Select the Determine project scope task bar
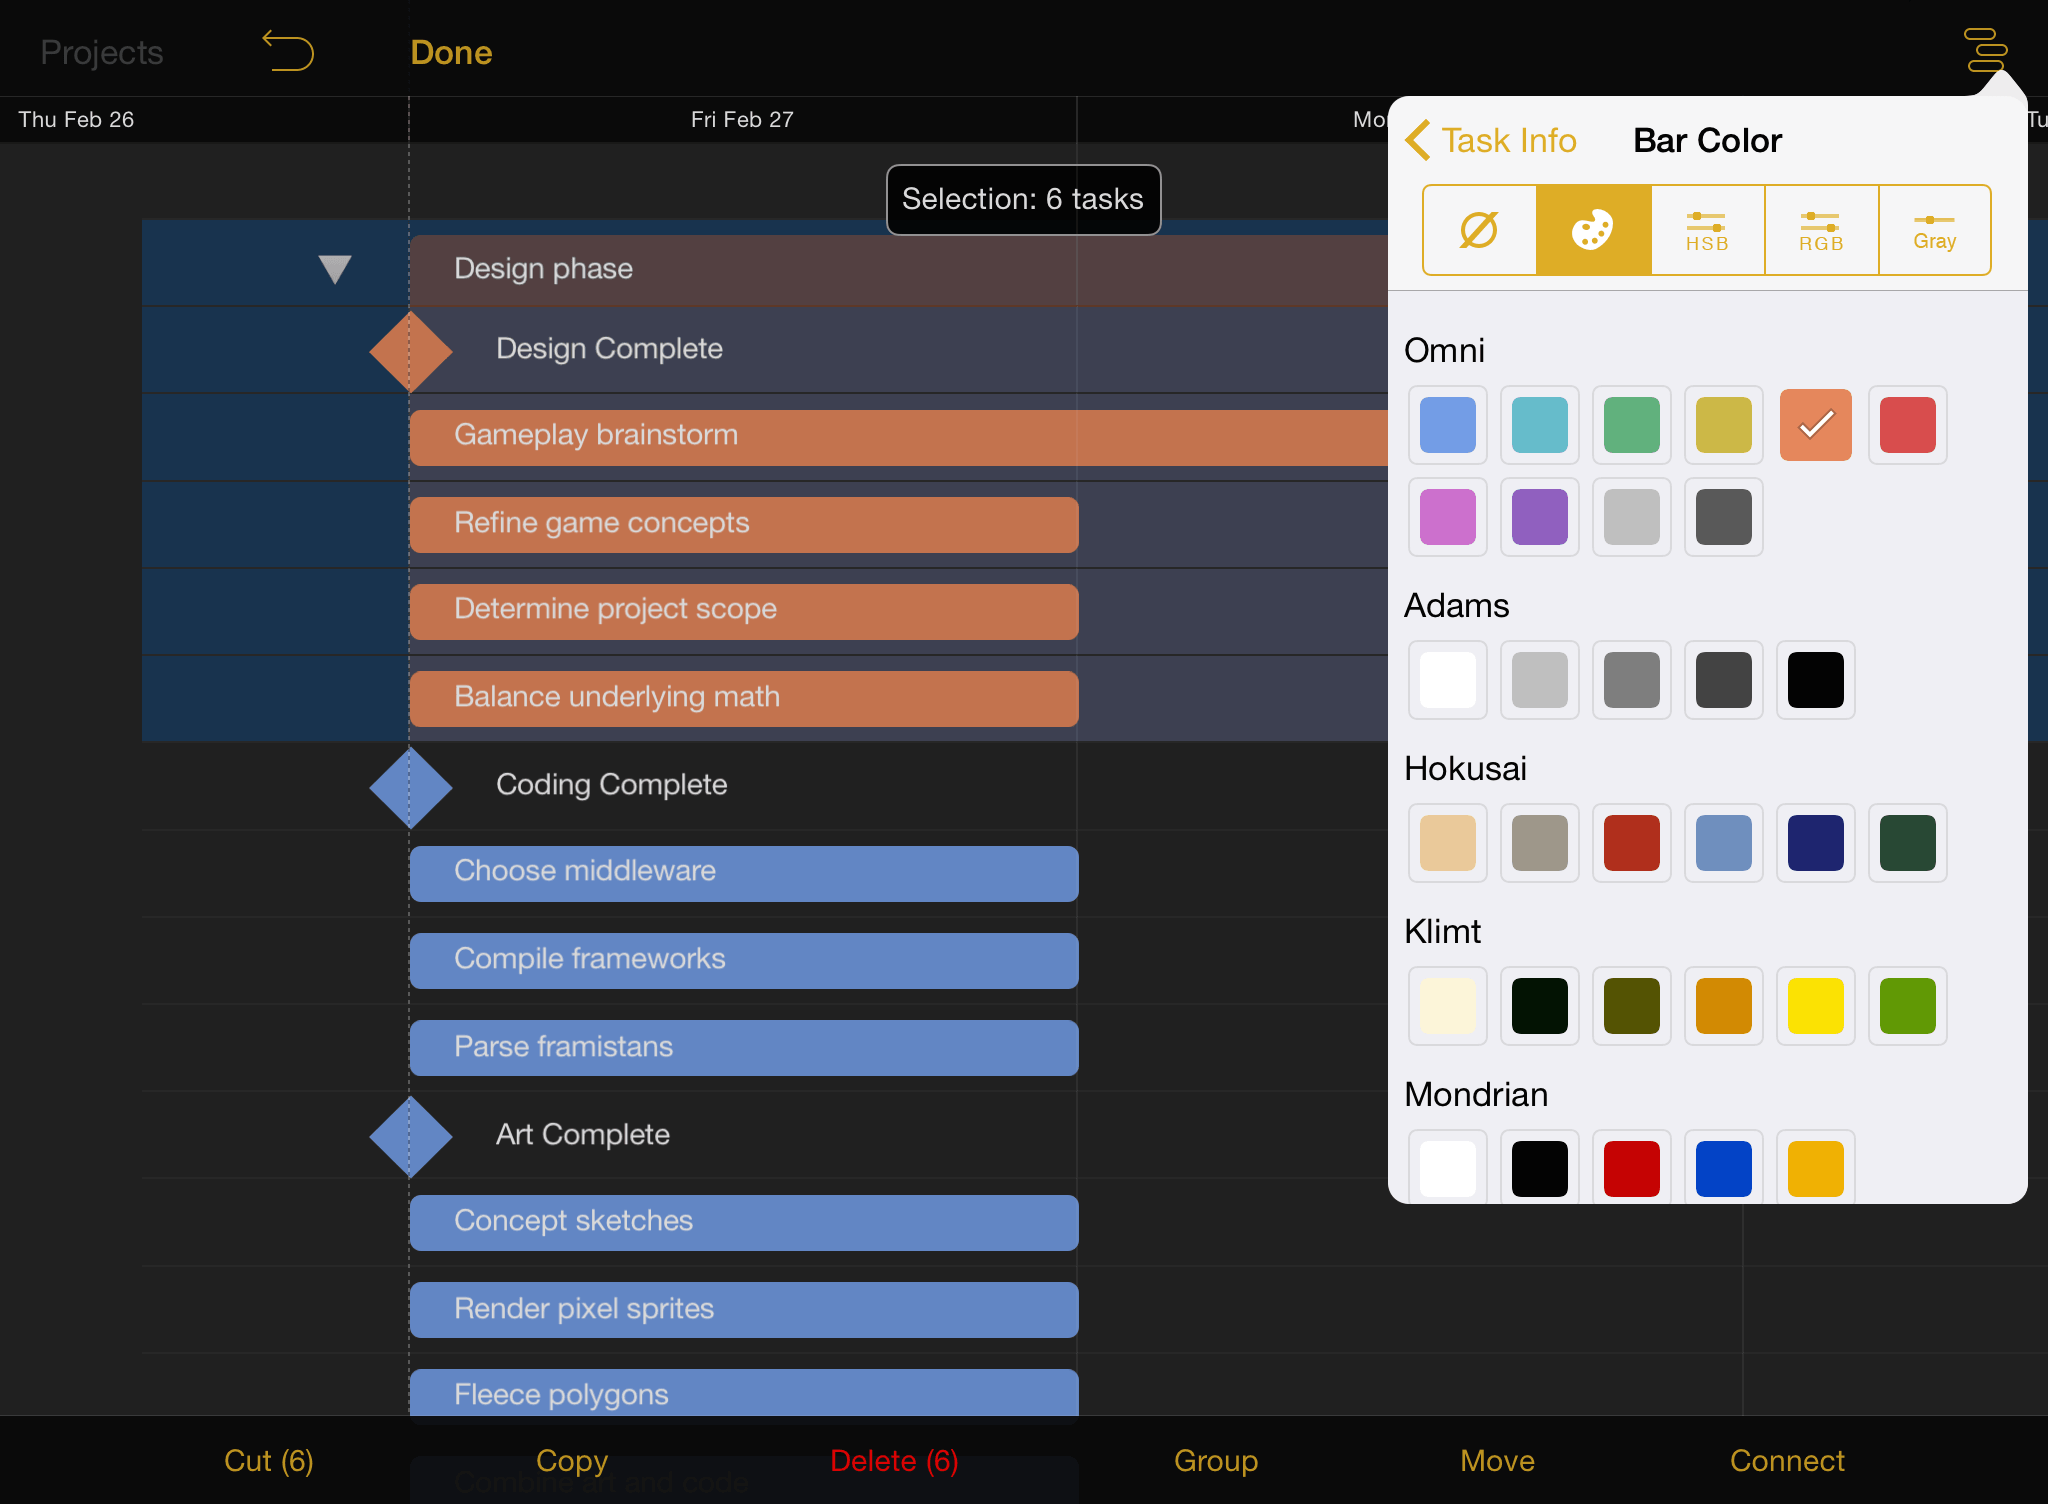The height and width of the screenshot is (1504, 2048). [744, 611]
